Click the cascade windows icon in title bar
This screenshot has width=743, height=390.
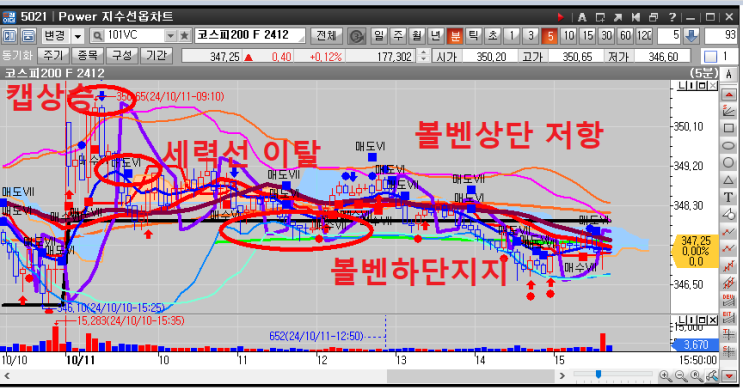pos(654,17)
